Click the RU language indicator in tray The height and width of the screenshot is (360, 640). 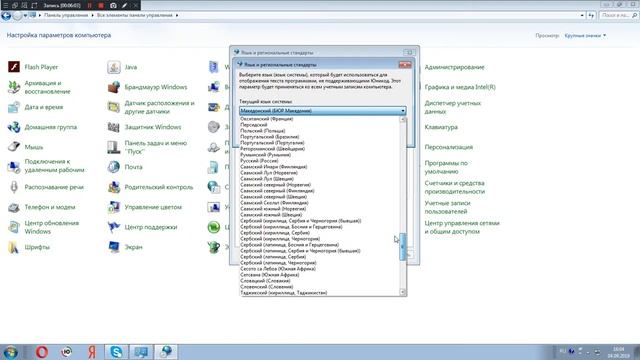562,351
